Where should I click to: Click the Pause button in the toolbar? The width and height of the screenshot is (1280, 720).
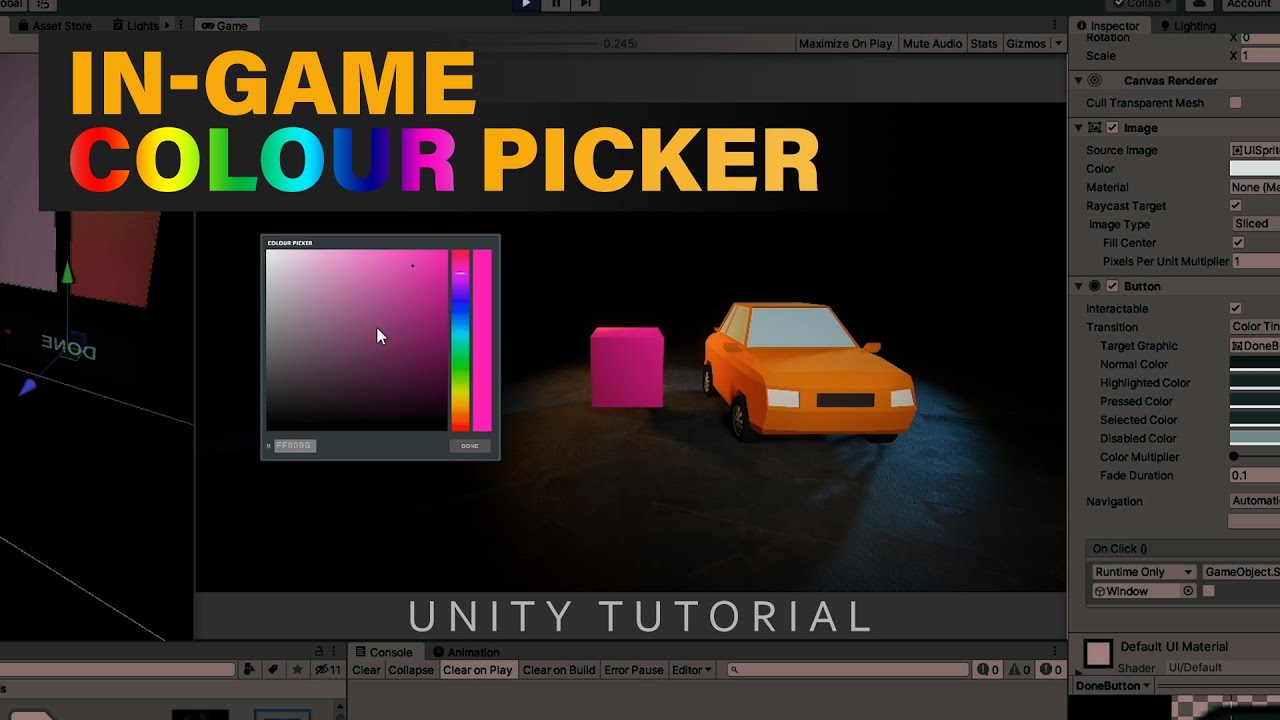tap(556, 4)
